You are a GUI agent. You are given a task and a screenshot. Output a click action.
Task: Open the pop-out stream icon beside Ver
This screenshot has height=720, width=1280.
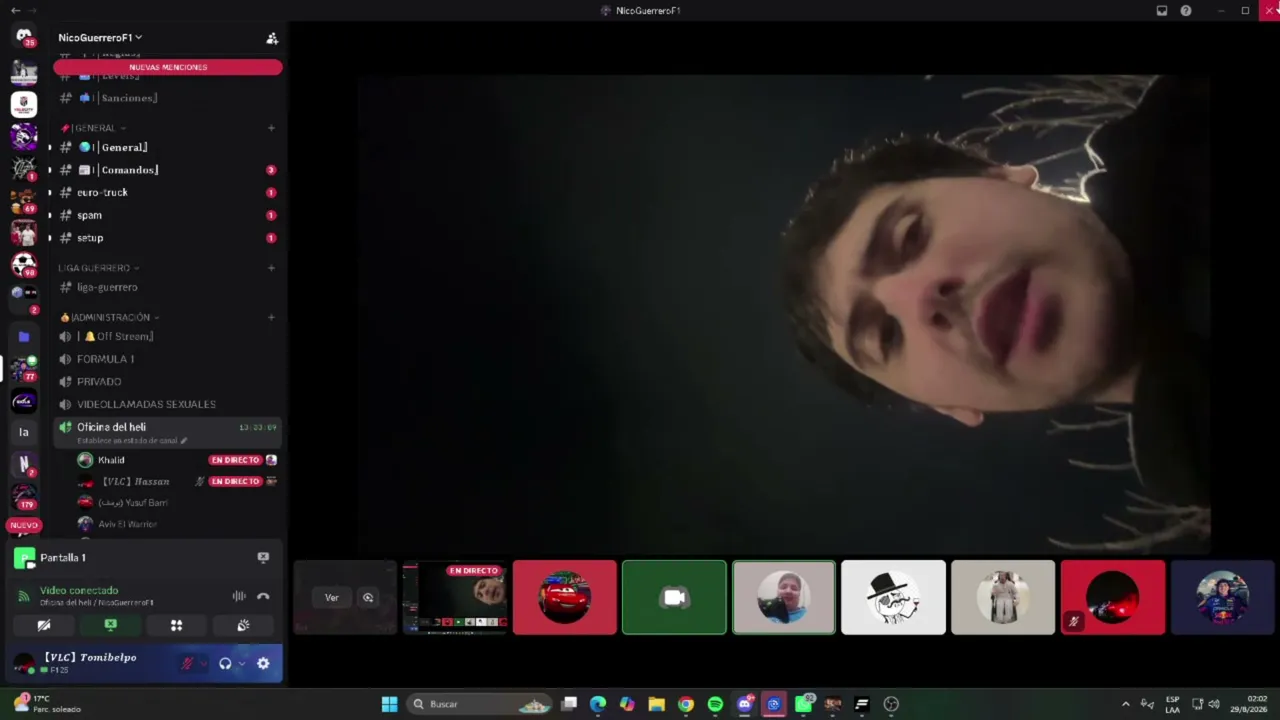pyautogui.click(x=368, y=598)
